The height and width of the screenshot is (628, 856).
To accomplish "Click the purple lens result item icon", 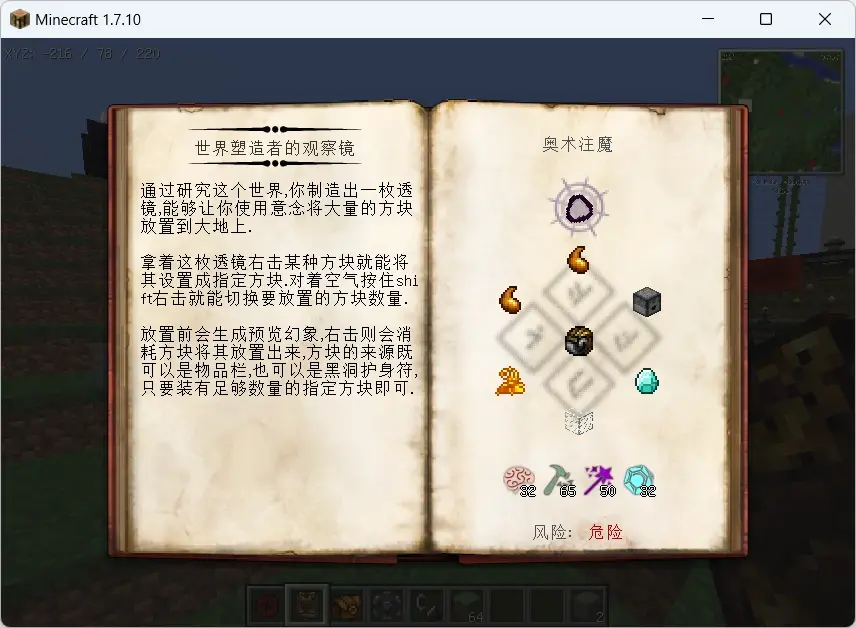I will 579,208.
